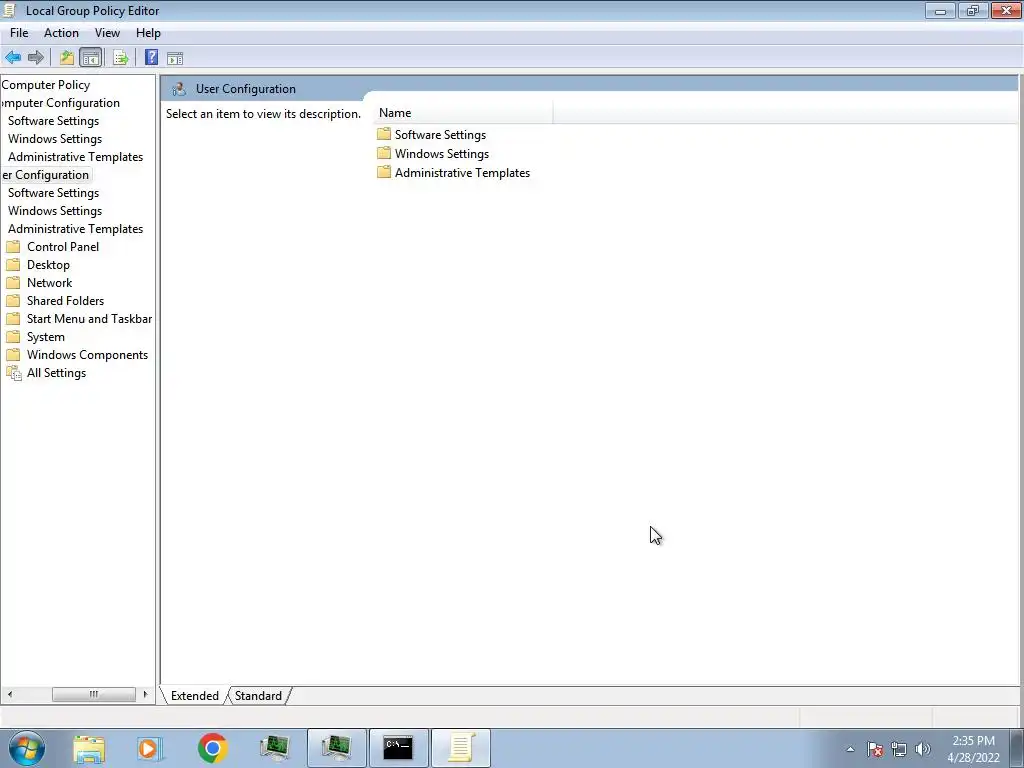
Task: Open Action Center flag in tray
Action: 875,749
